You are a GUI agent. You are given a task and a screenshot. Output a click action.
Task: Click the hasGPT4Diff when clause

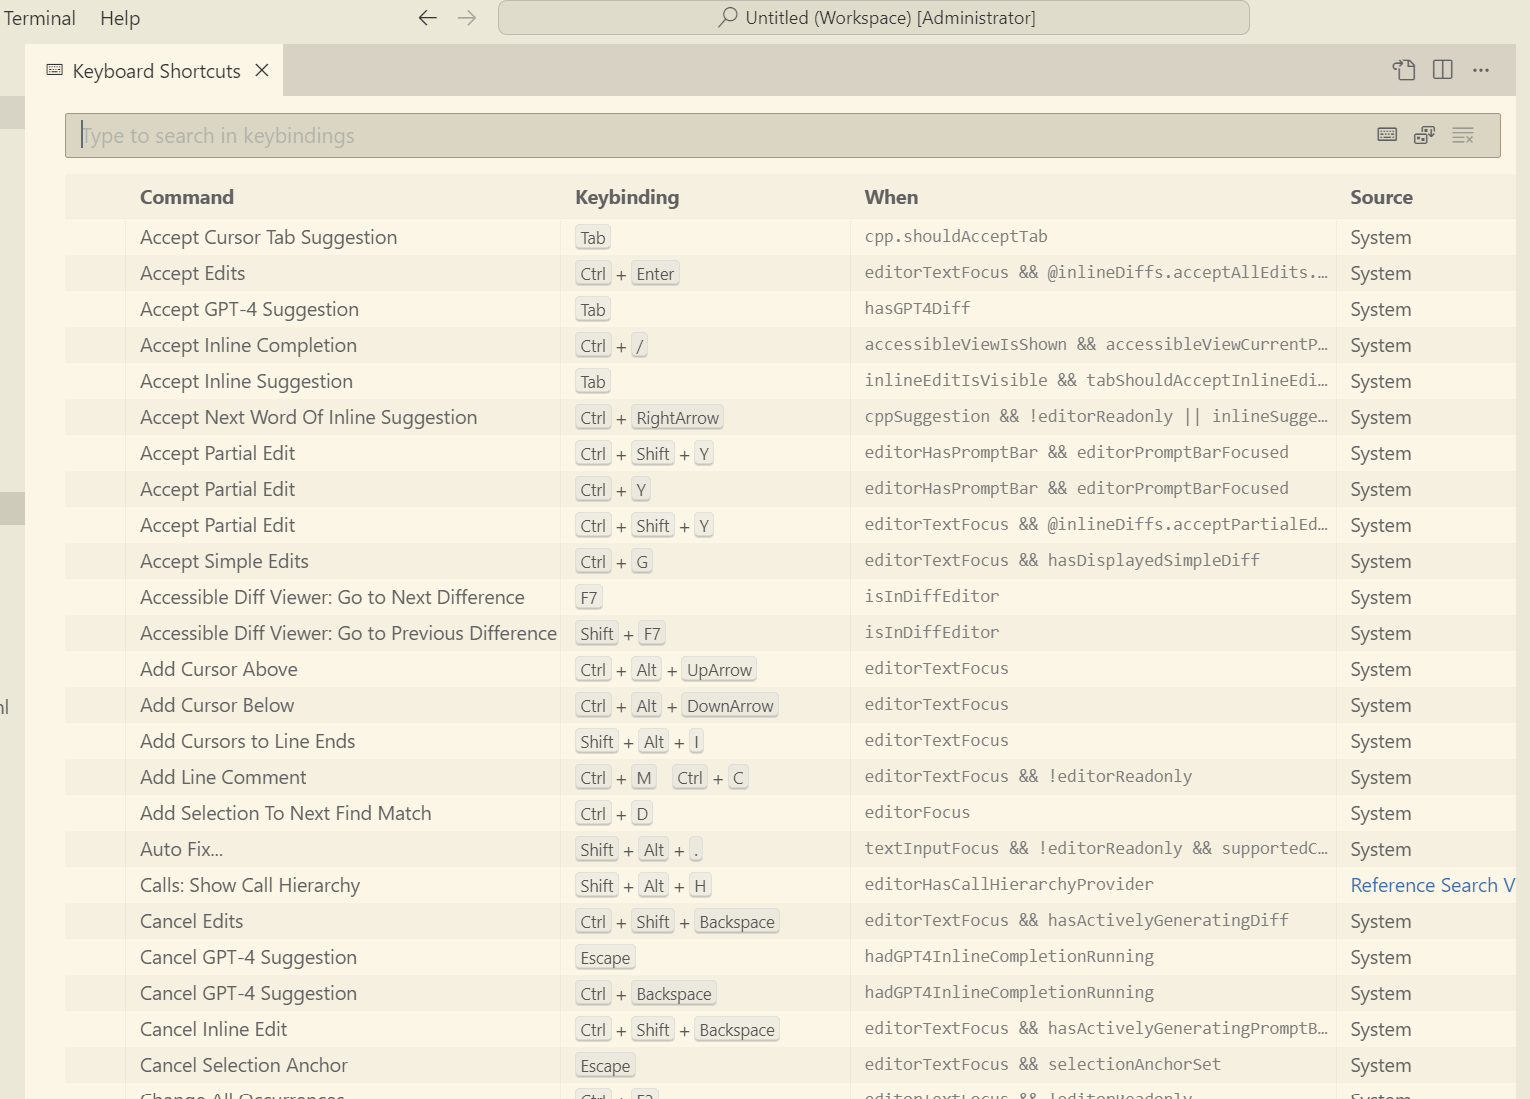click(917, 309)
